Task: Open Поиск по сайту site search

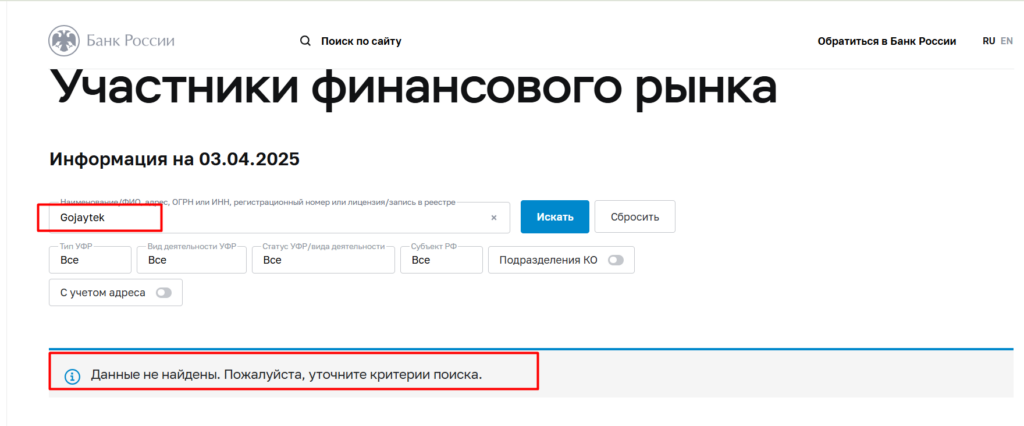Action: 361,41
